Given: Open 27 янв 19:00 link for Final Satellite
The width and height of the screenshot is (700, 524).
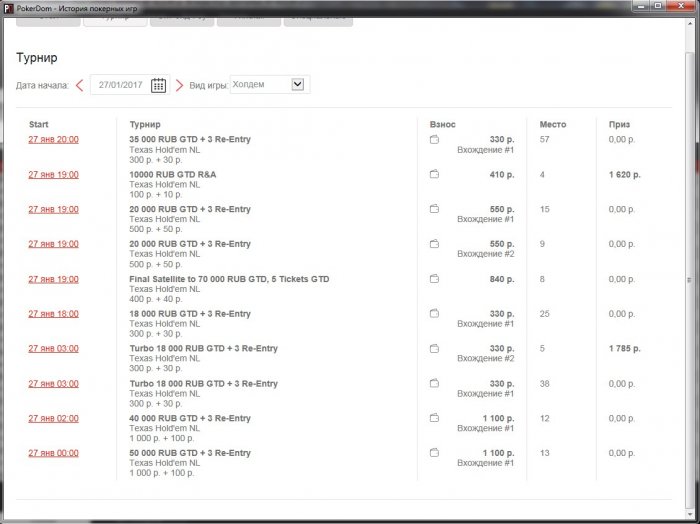Looking at the screenshot, I should (x=54, y=279).
